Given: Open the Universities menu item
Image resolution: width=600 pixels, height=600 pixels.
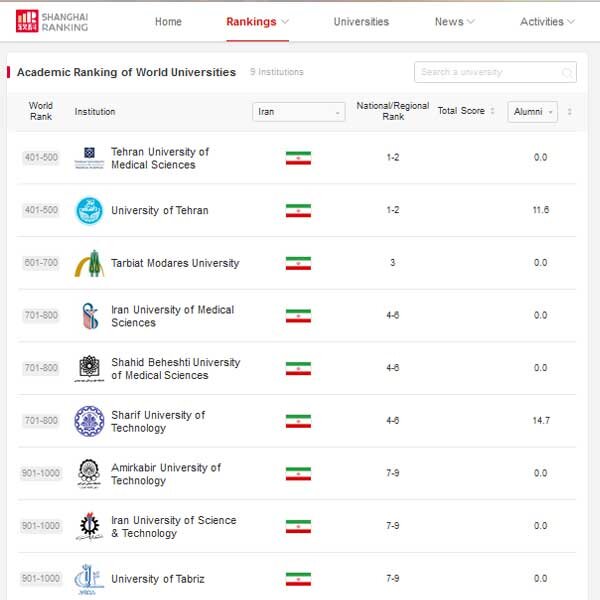Looking at the screenshot, I should (x=361, y=22).
